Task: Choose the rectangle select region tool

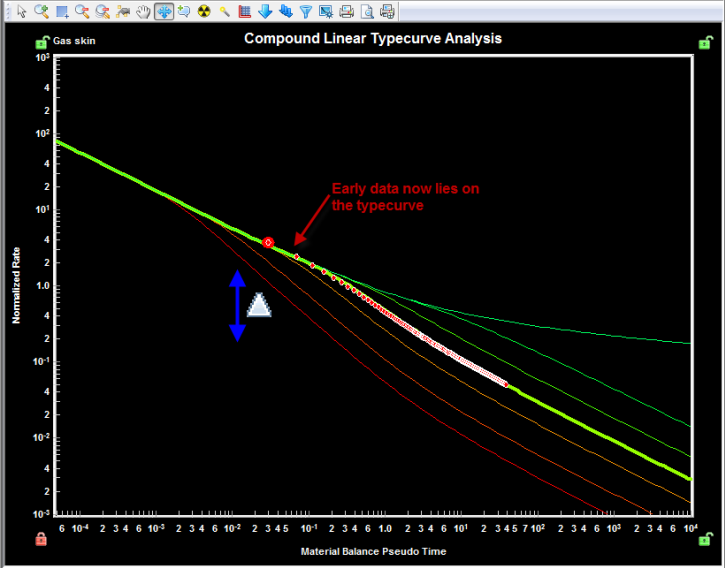Action: [62, 12]
